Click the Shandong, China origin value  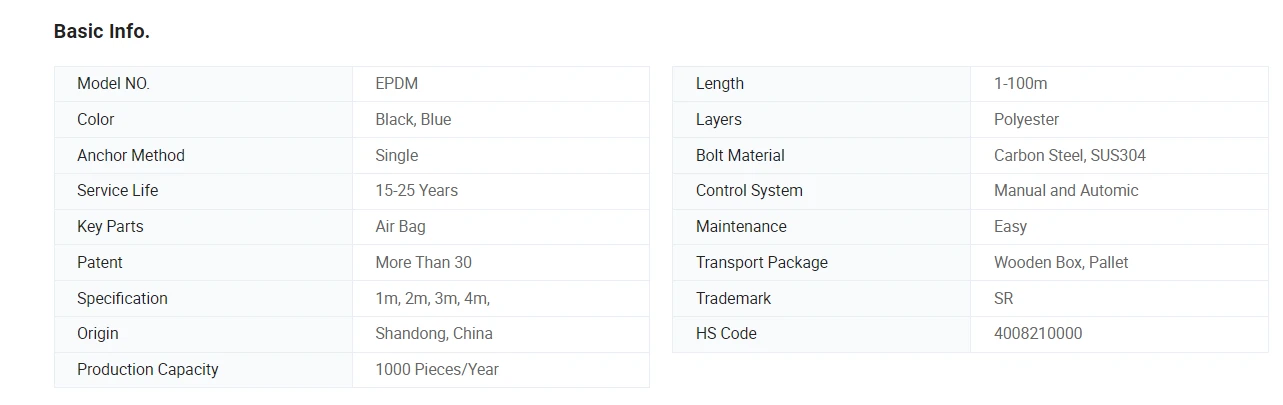(433, 334)
